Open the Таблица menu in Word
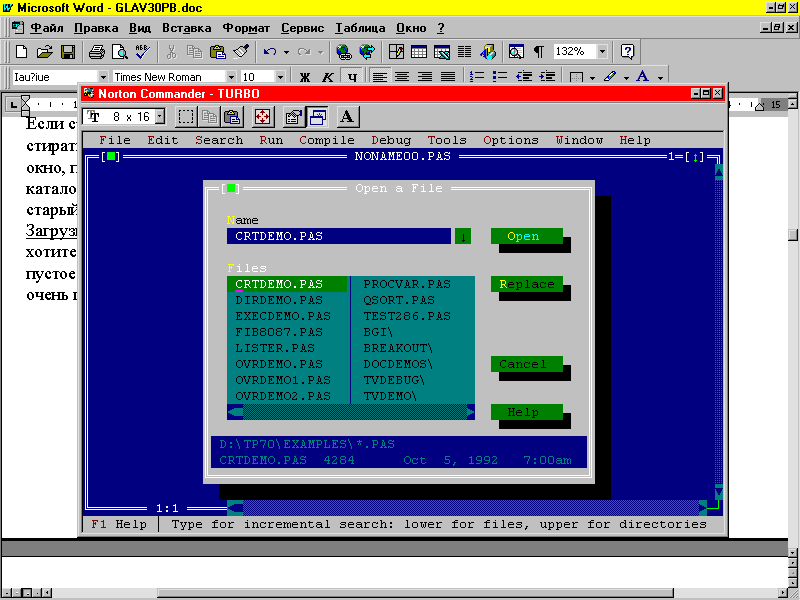The width and height of the screenshot is (800, 600). click(x=360, y=28)
